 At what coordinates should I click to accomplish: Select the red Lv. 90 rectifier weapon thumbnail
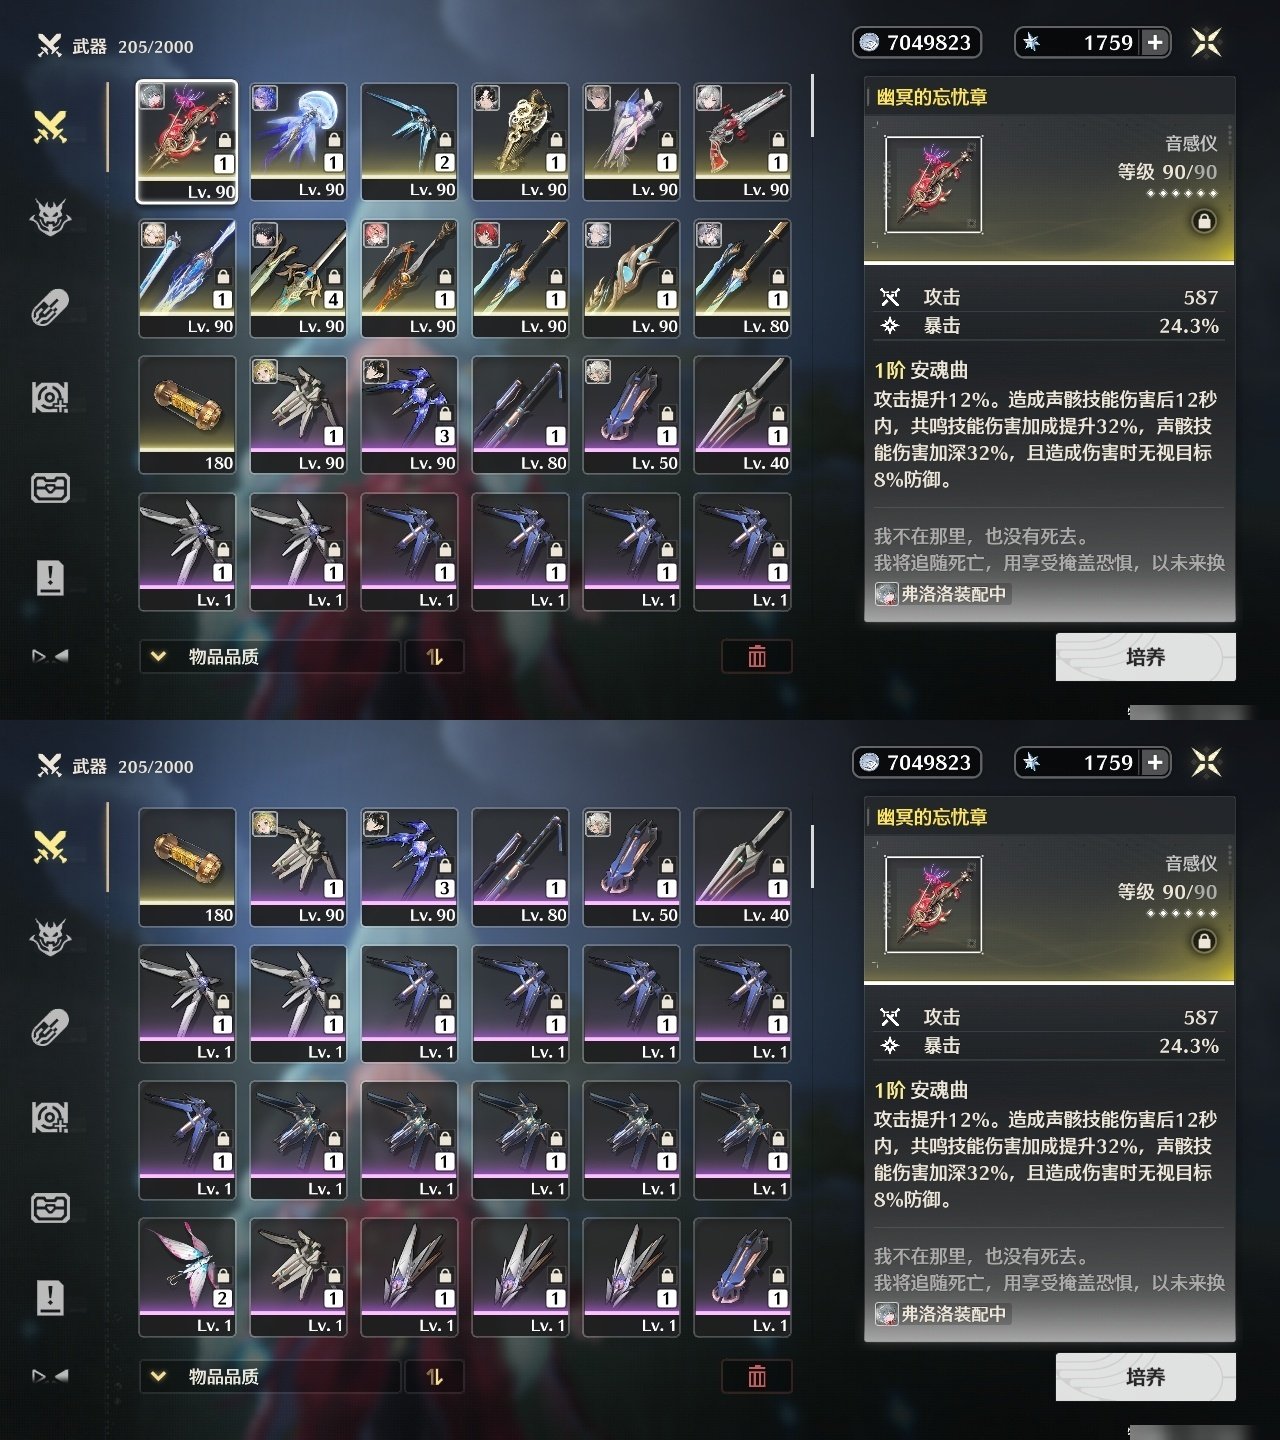click(187, 142)
